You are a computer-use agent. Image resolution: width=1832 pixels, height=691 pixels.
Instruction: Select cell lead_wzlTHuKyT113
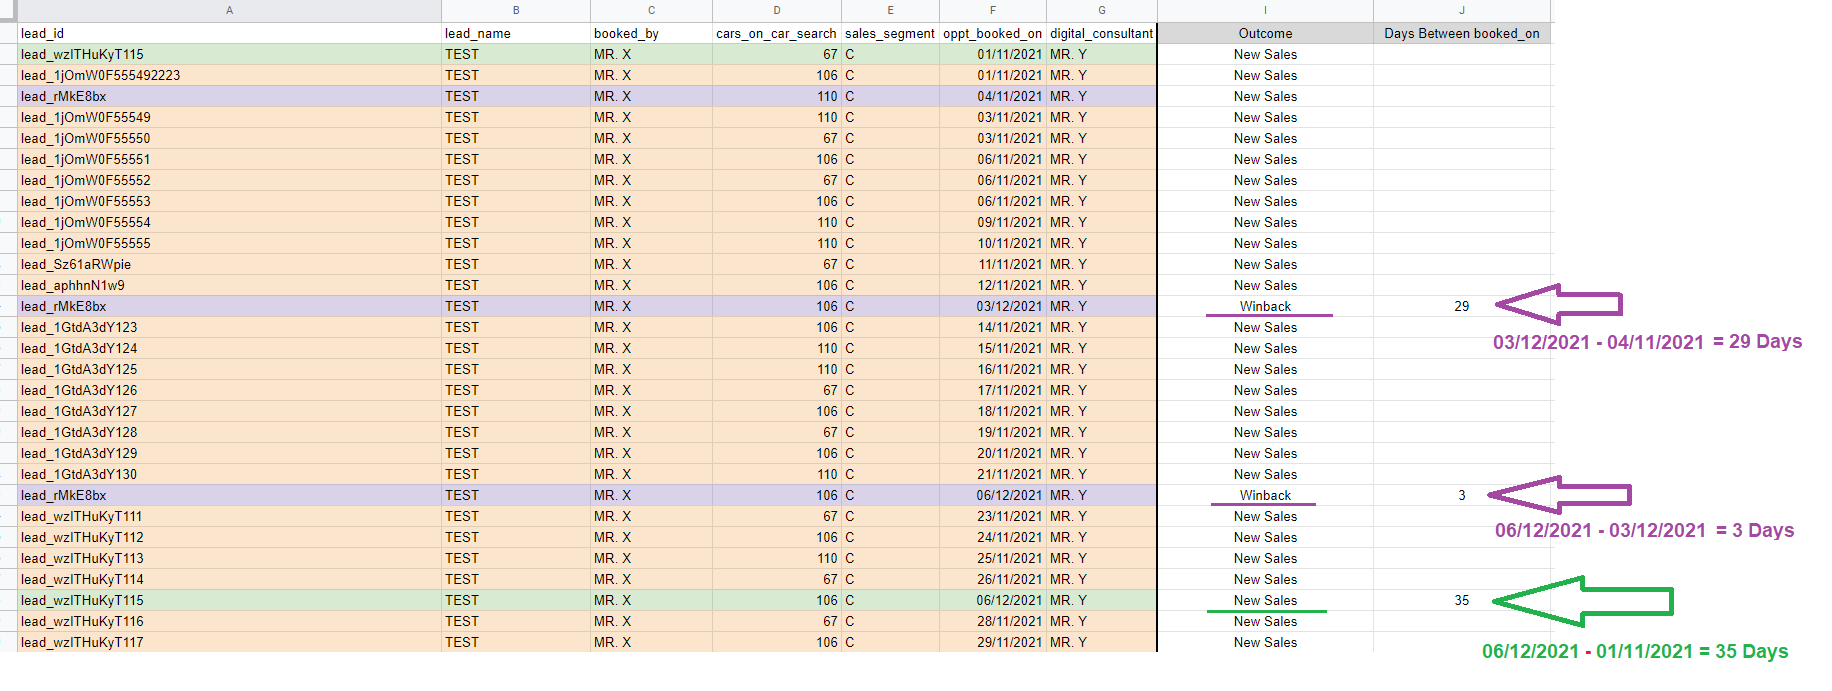(x=229, y=558)
